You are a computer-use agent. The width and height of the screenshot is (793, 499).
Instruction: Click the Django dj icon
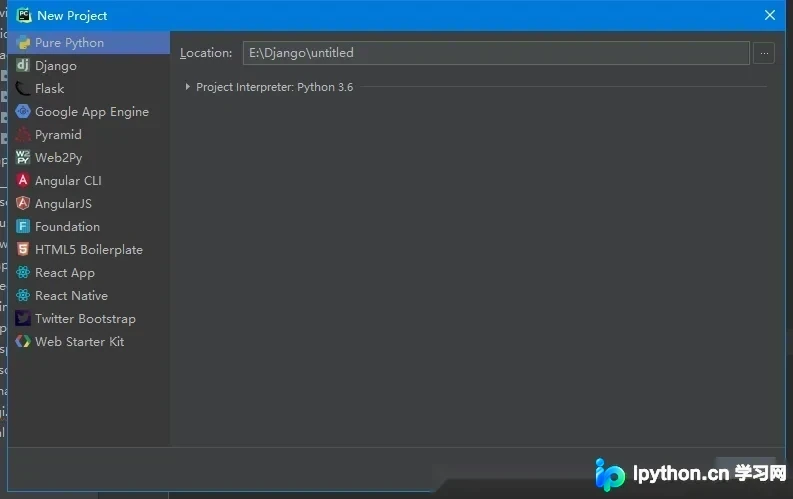tap(23, 65)
